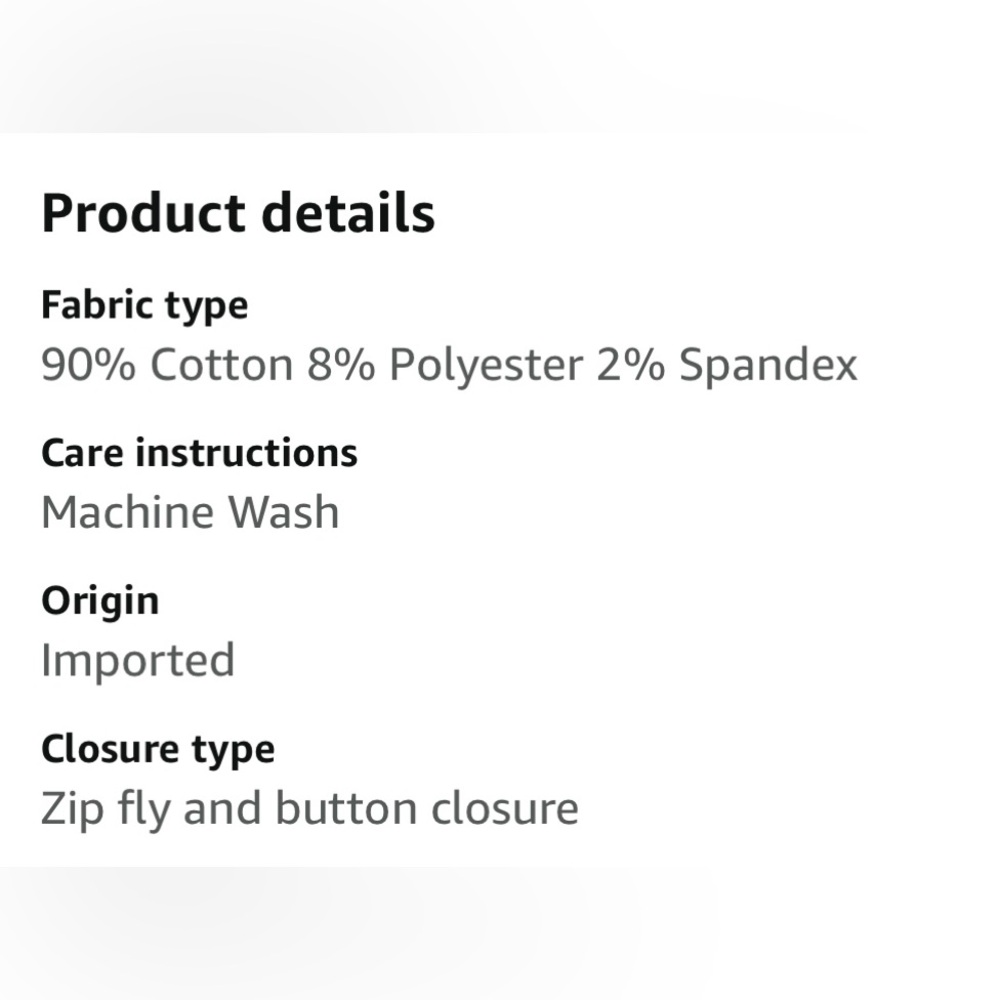Click the Machine Wash value text
1000x1000 pixels.
pos(190,512)
